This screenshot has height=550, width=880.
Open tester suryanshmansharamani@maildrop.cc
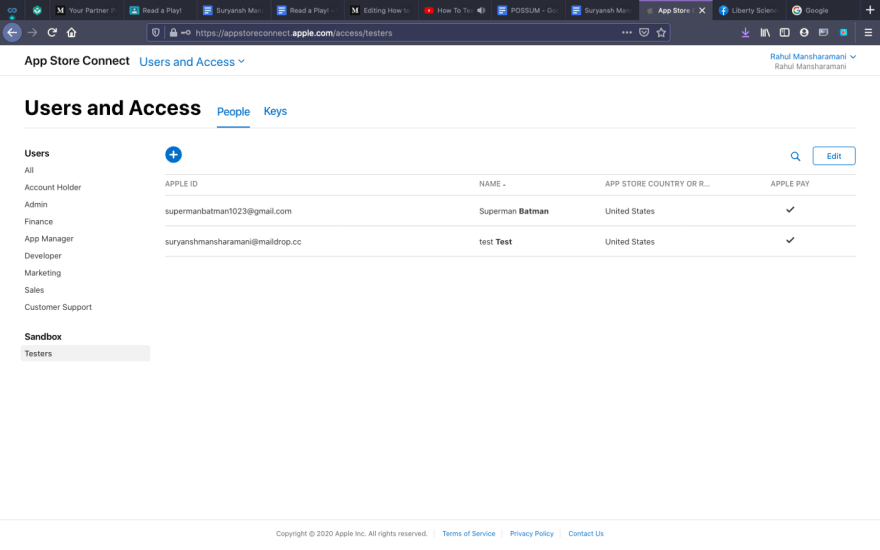click(x=233, y=242)
